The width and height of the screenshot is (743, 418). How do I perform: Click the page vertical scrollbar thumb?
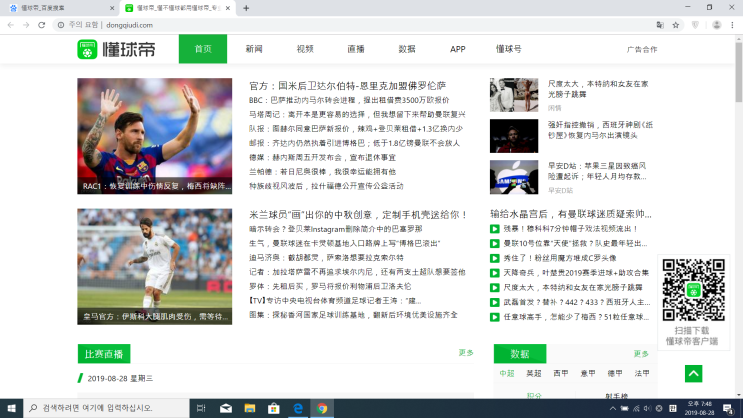point(739,72)
